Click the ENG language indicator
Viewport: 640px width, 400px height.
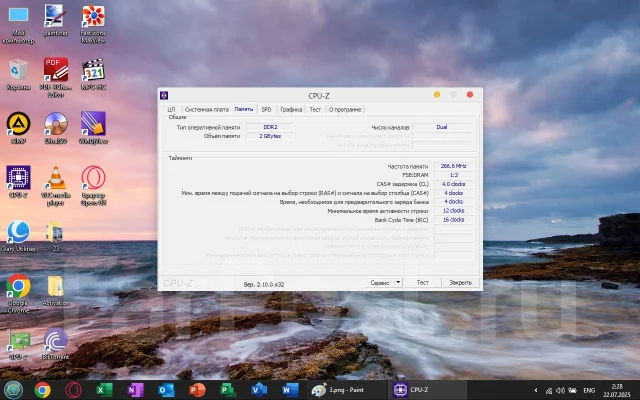(x=589, y=391)
